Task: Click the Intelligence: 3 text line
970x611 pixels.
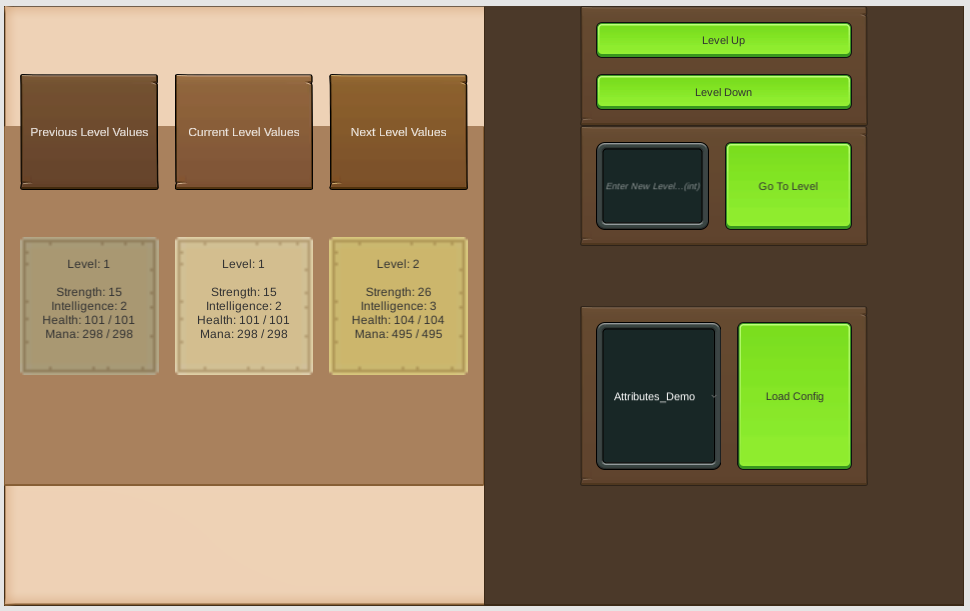Action: point(398,306)
